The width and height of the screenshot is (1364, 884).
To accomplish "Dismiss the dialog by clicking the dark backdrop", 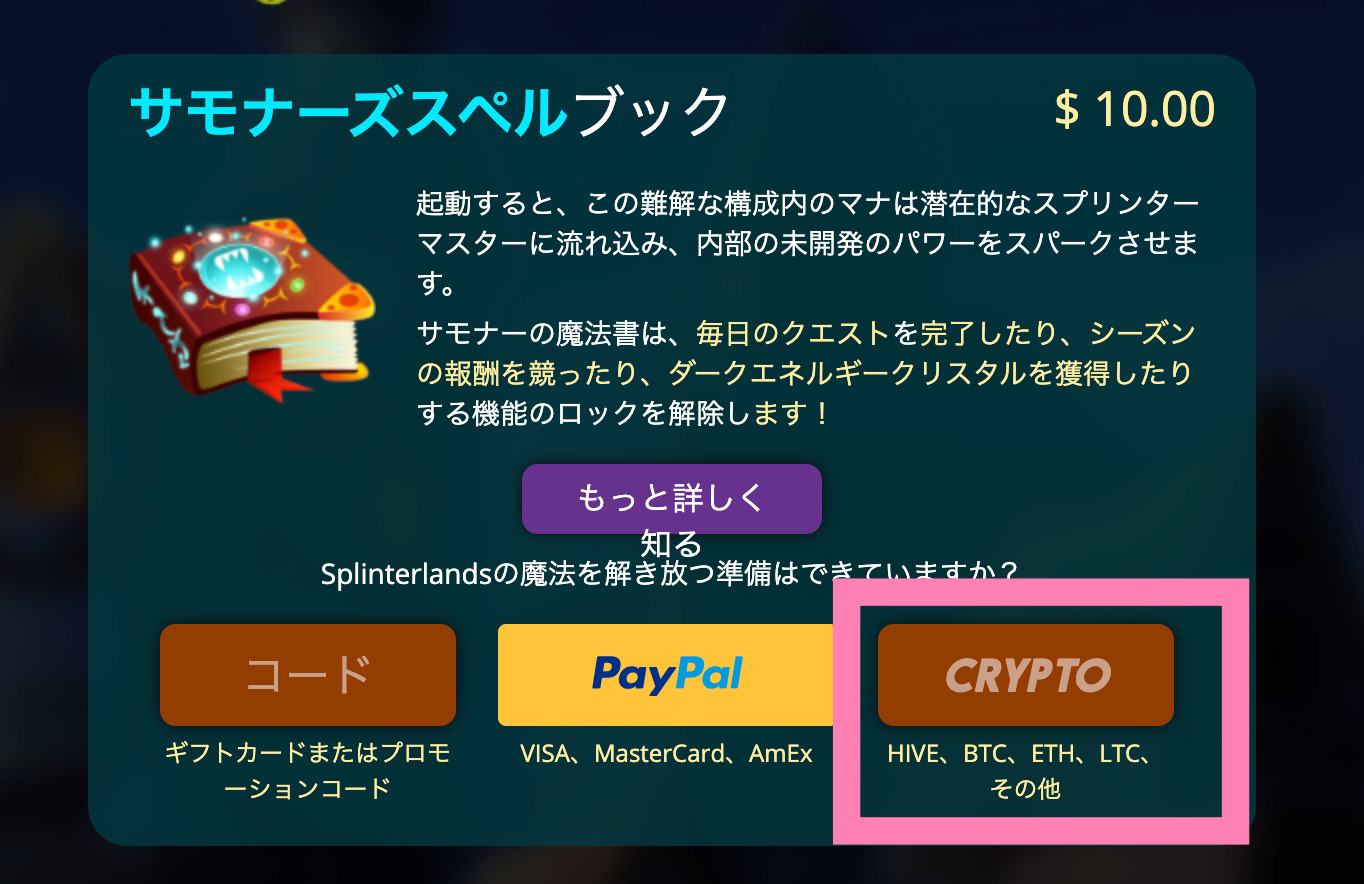I will click(x=40, y=450).
